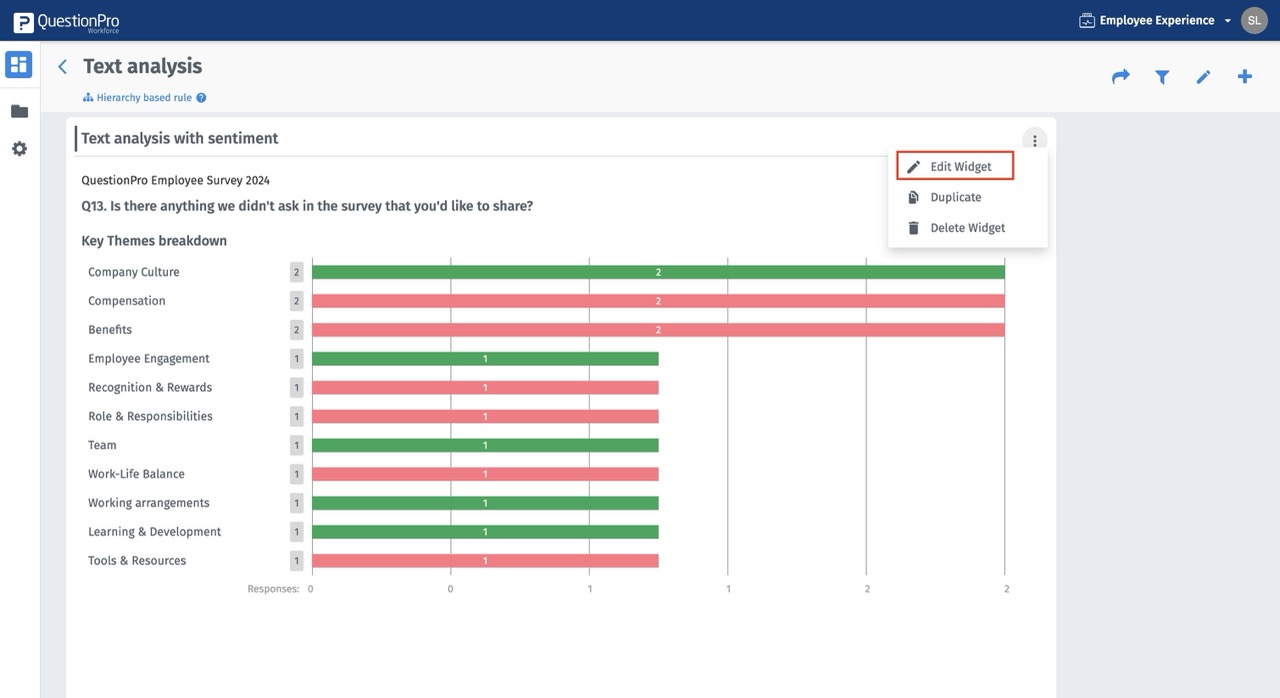Click the back arrow beside Text analysis
This screenshot has width=1280, height=698.
click(62, 66)
